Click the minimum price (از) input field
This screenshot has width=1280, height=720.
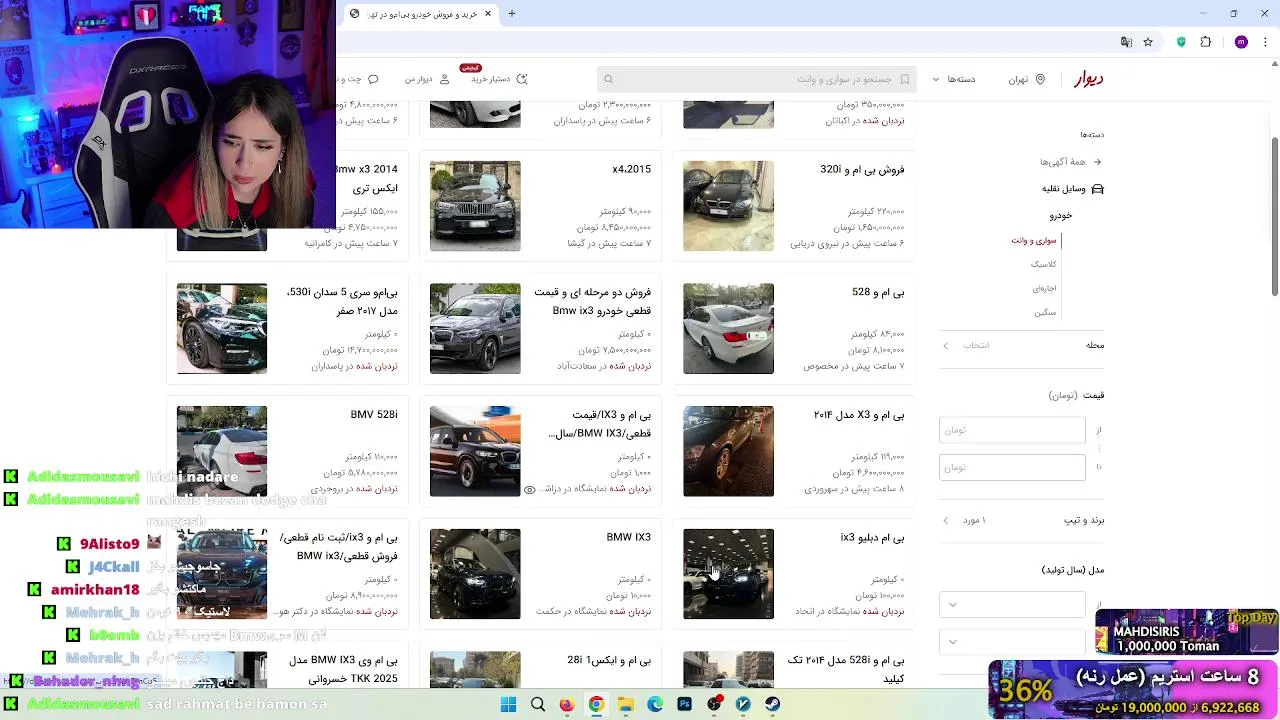(x=1012, y=430)
